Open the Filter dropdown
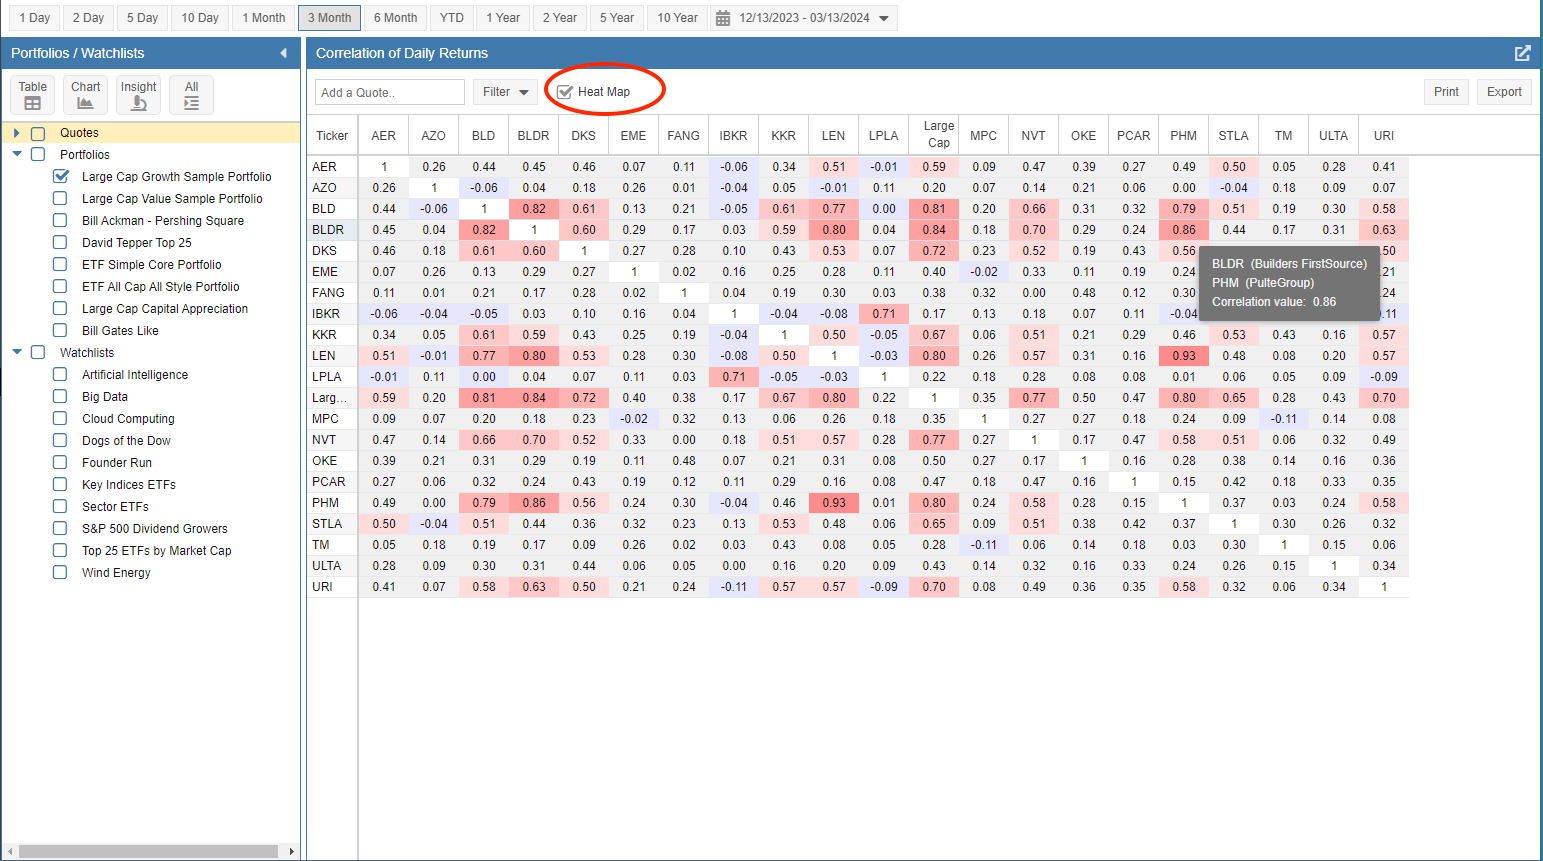The image size is (1543, 861). coord(505,92)
